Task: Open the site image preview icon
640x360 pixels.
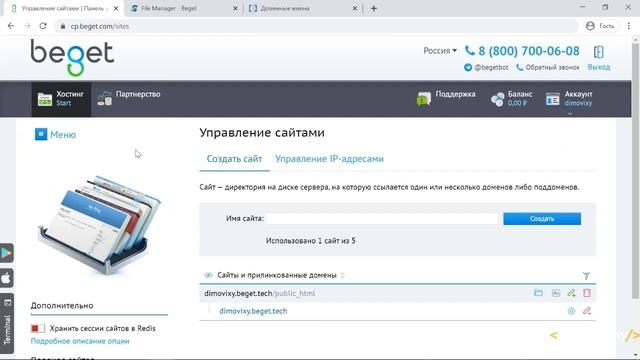Action: [x=556, y=293]
